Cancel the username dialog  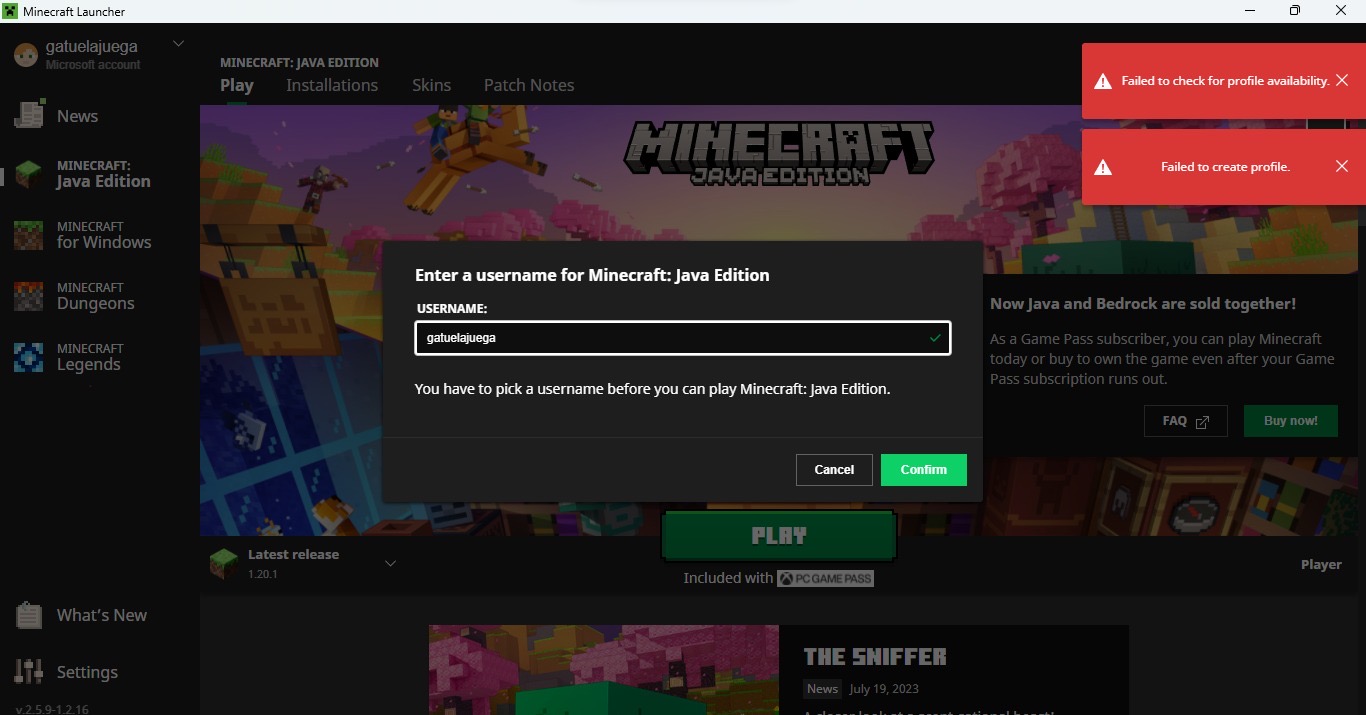[834, 470]
